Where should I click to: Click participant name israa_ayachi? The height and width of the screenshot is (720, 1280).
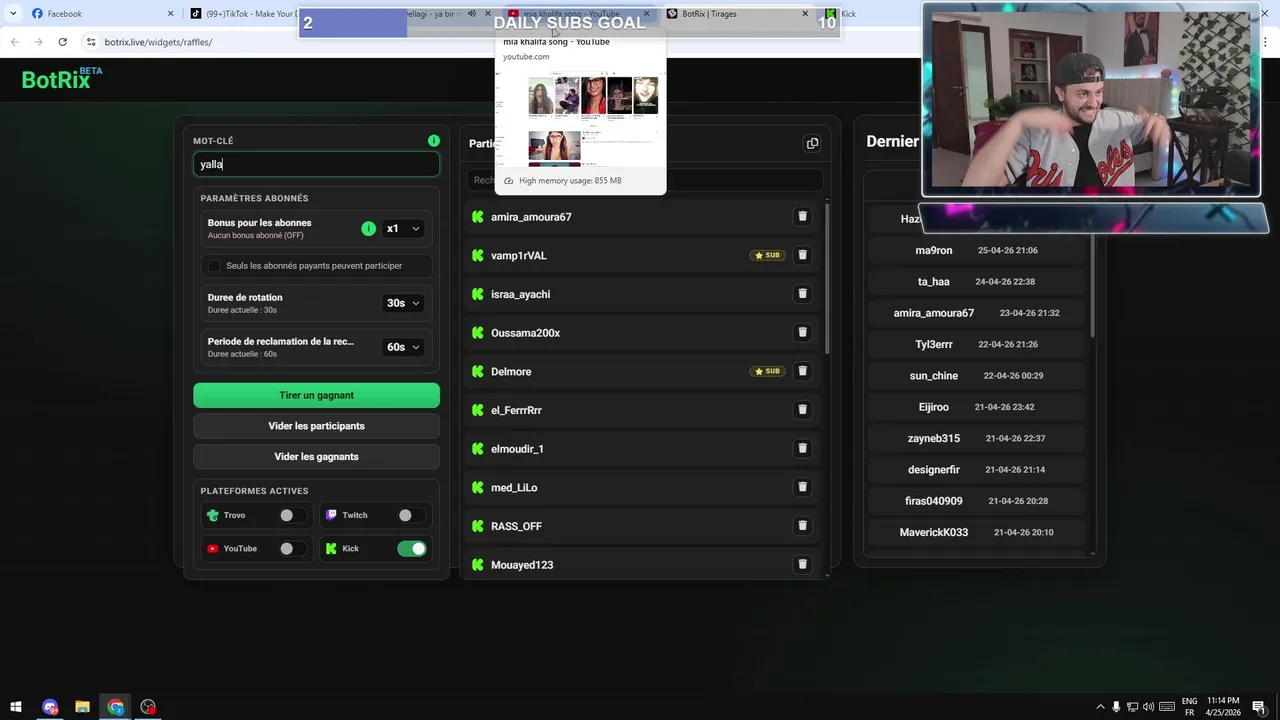(520, 294)
